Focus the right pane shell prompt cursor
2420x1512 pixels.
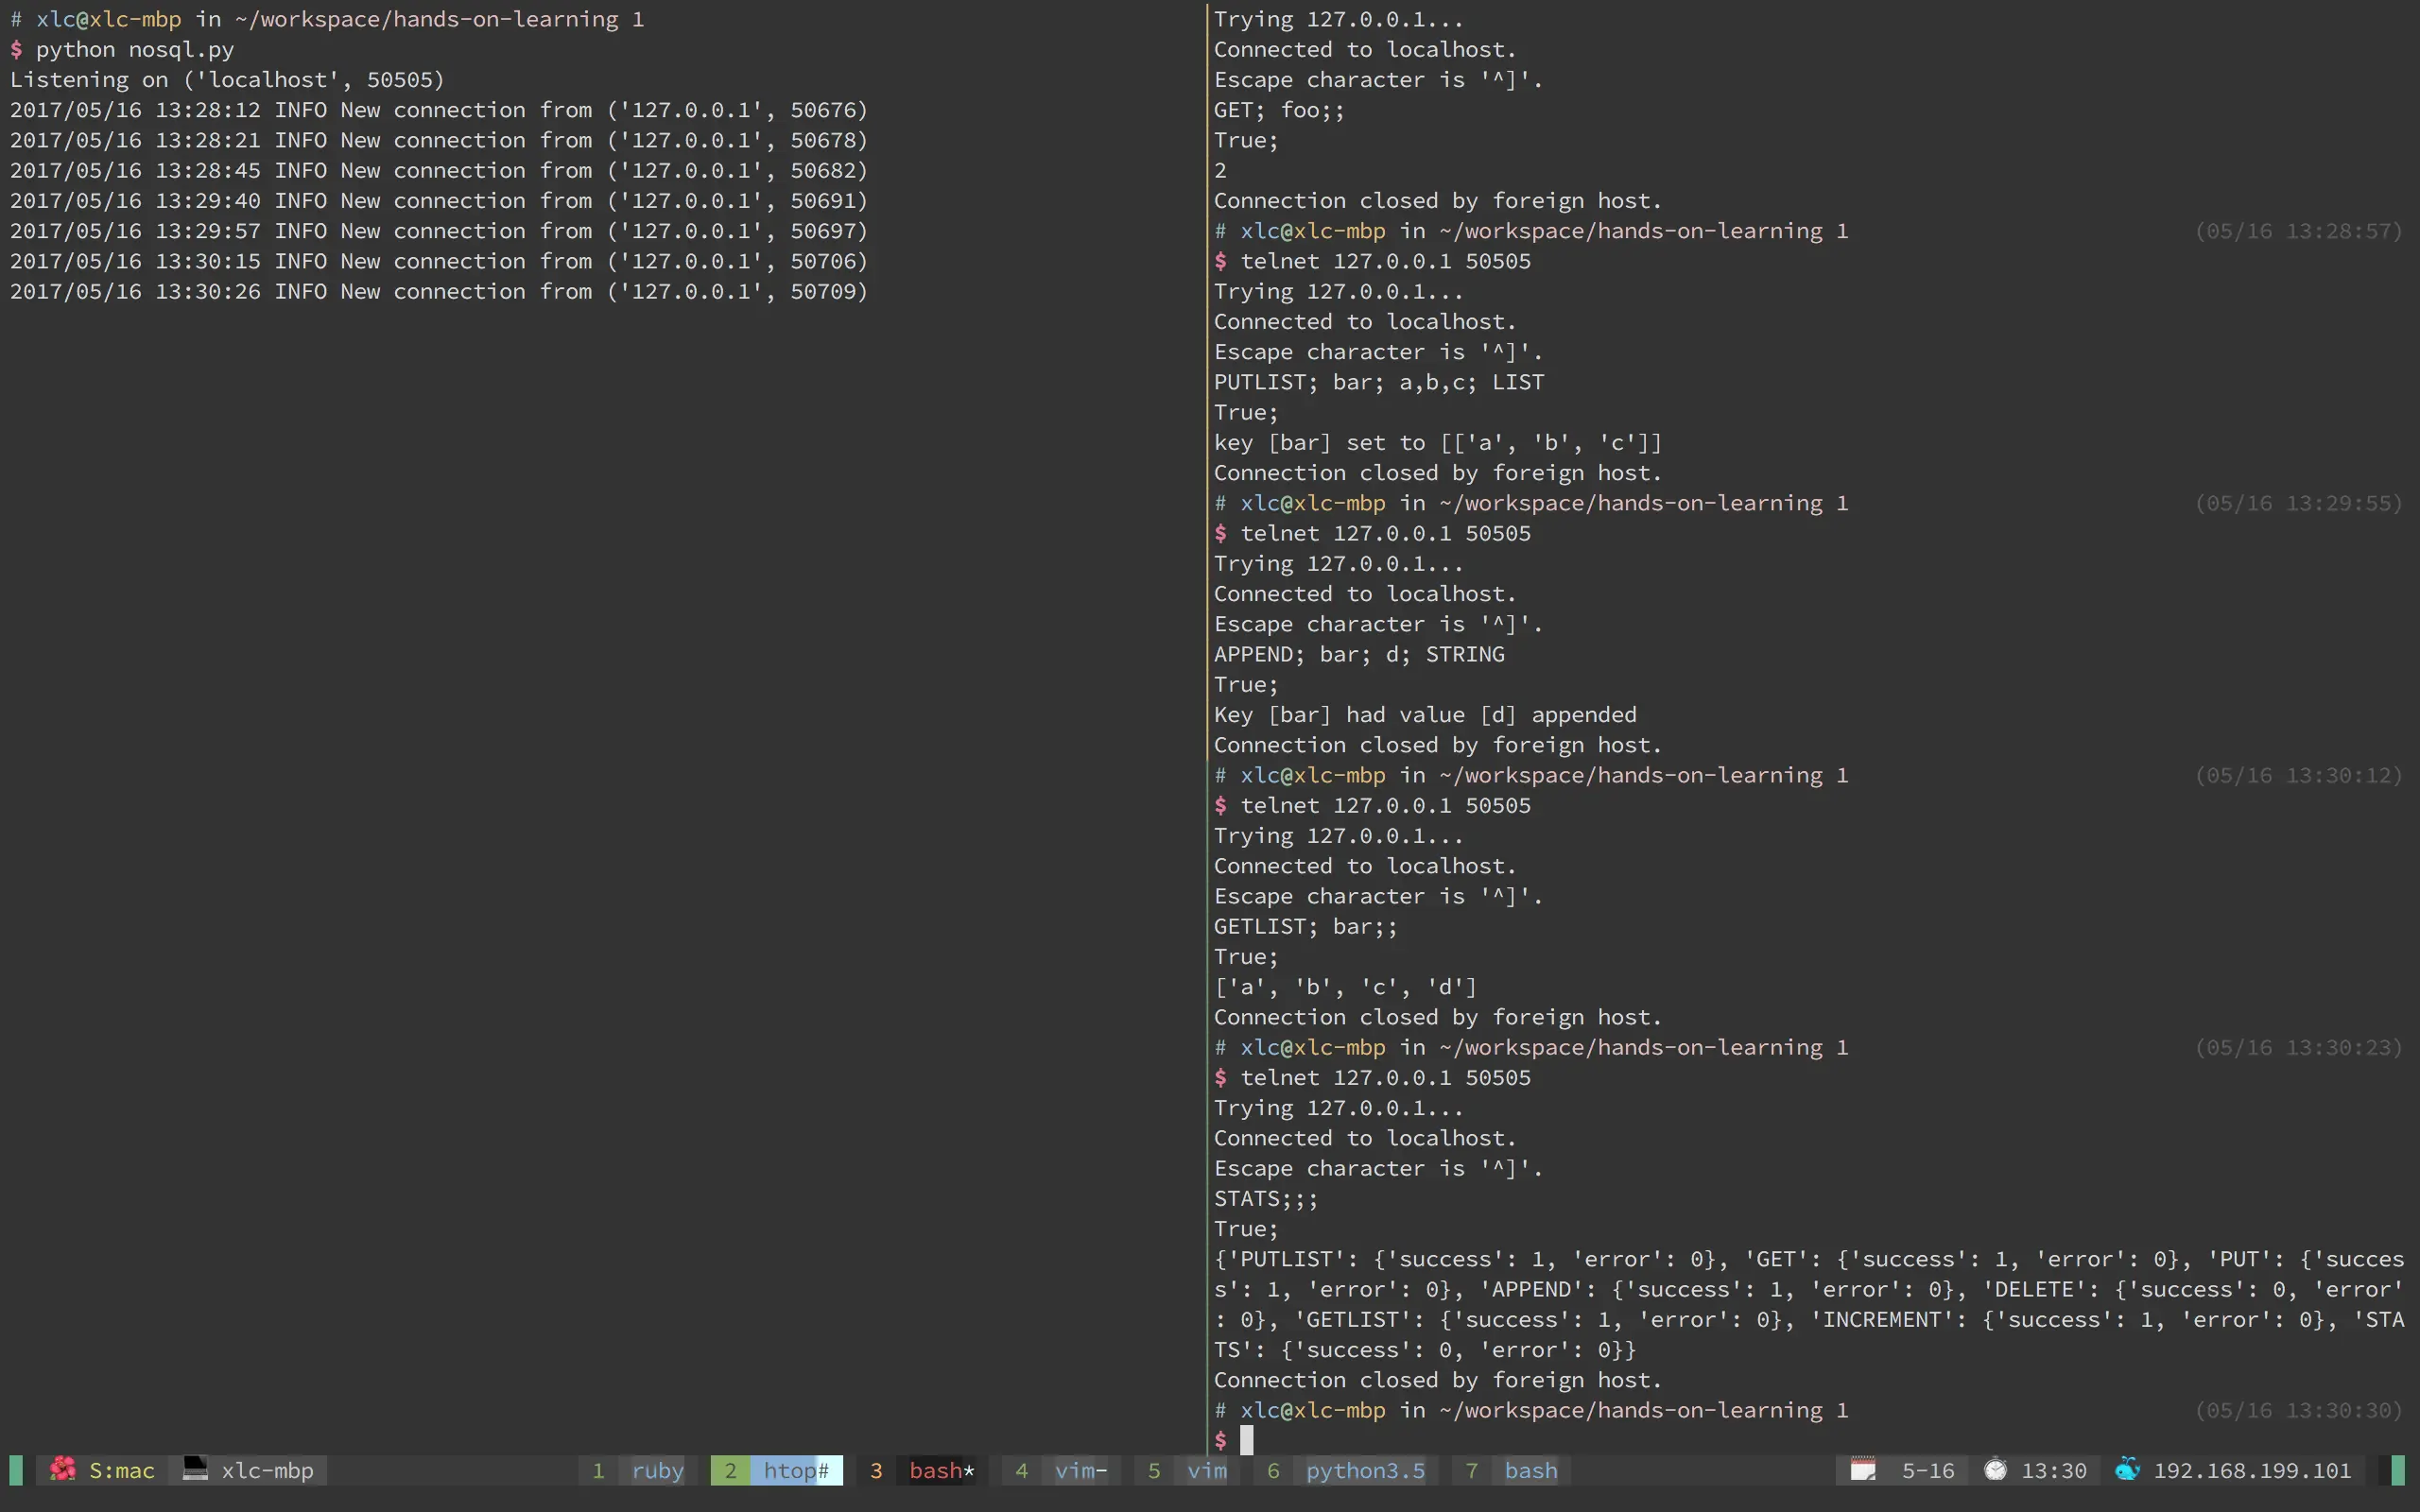1246,1440
